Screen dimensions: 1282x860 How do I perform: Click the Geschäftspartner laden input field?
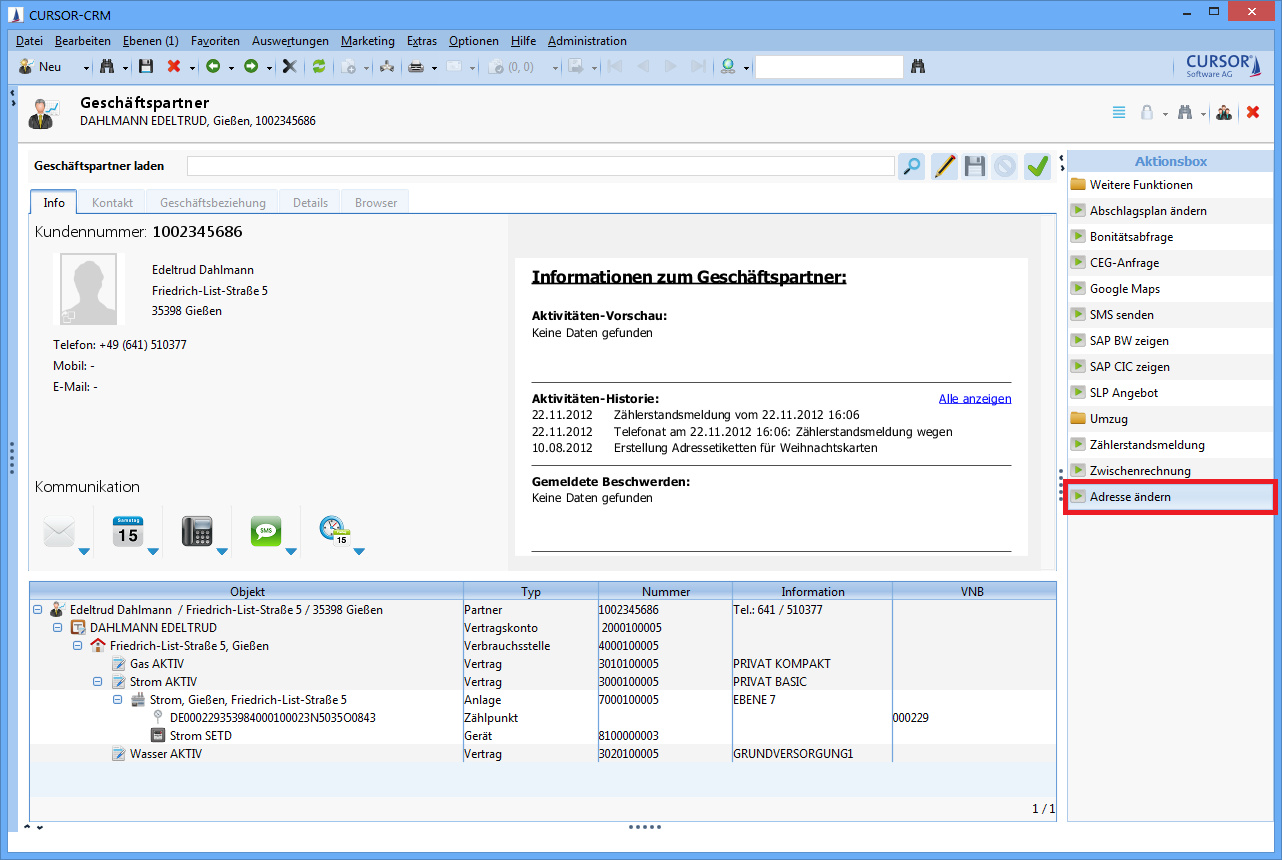click(x=540, y=166)
